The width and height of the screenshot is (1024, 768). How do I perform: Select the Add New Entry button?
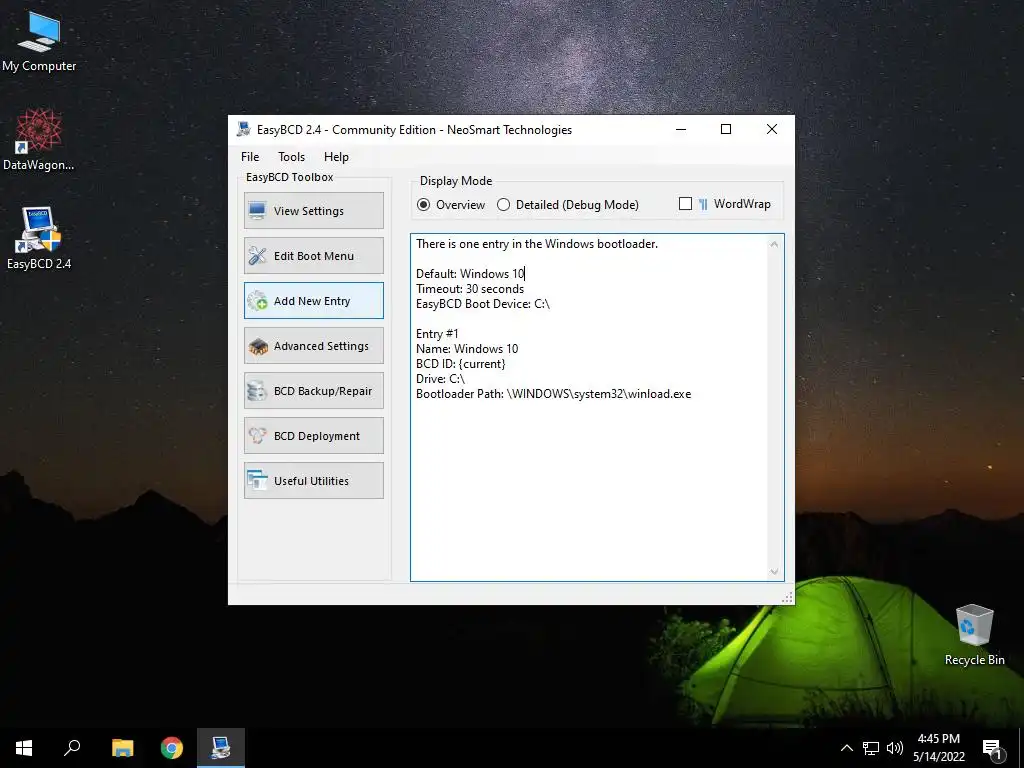pyautogui.click(x=313, y=300)
